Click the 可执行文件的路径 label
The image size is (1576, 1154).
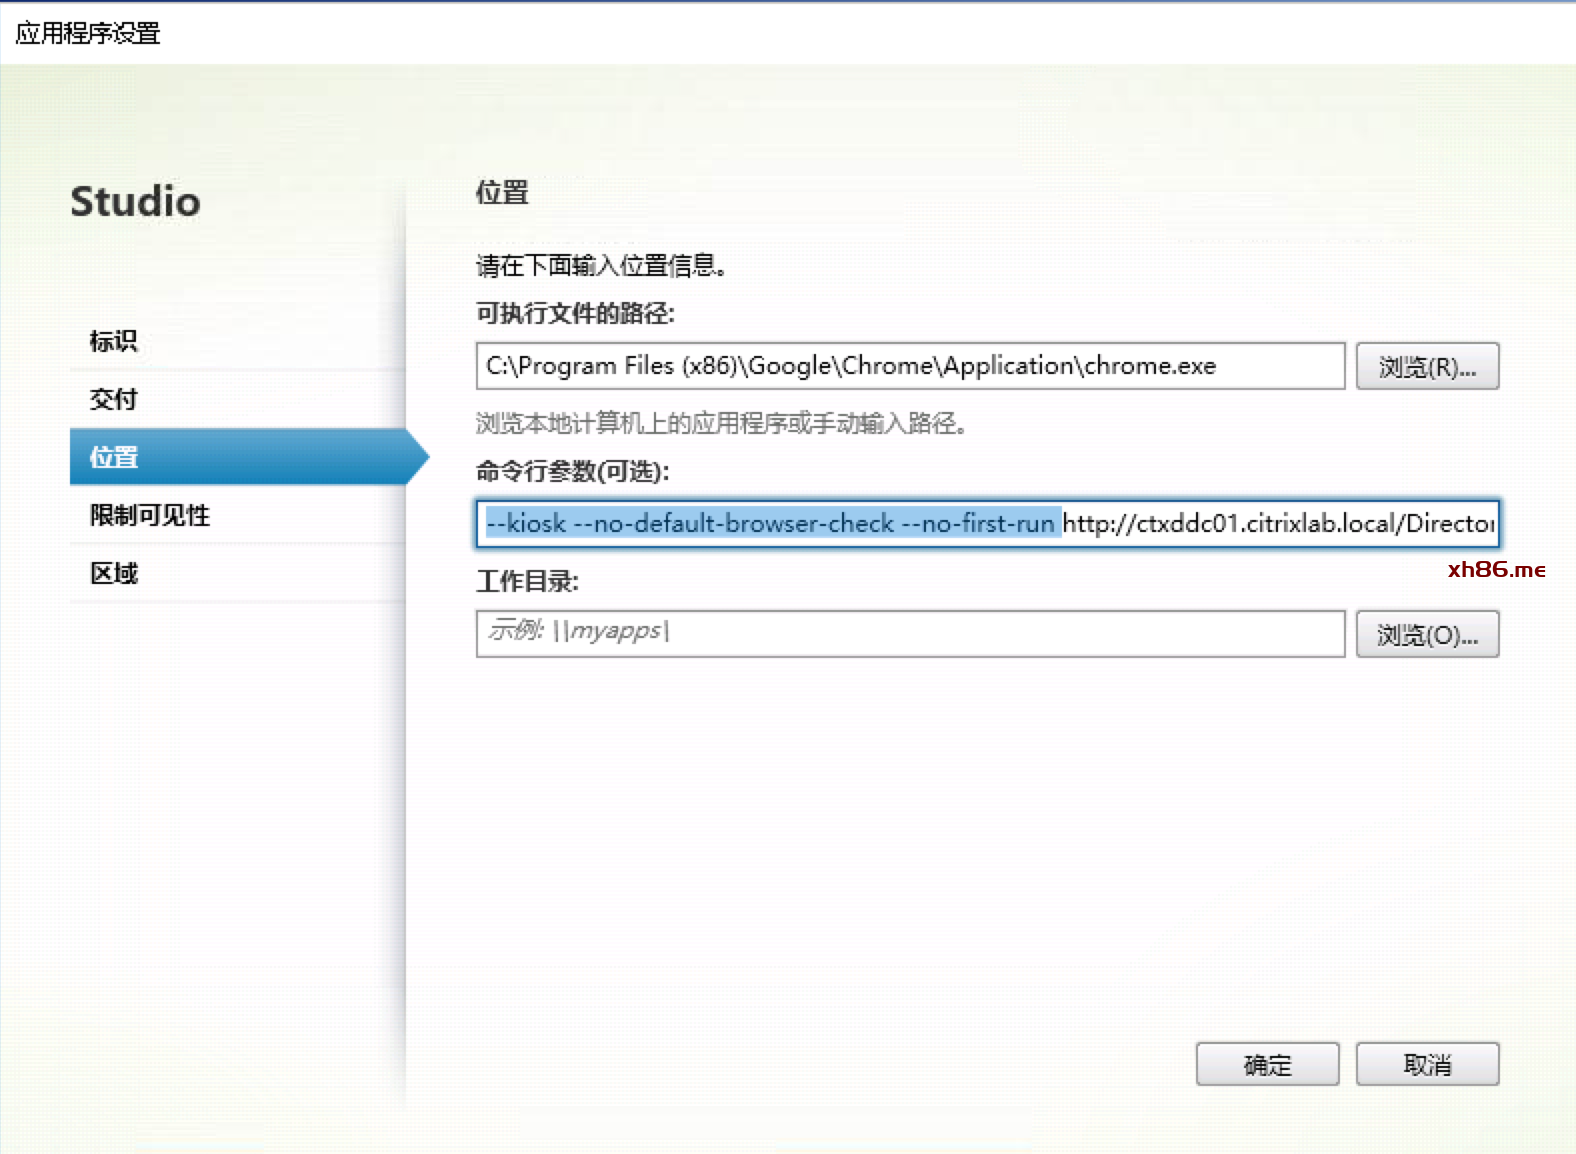[x=575, y=313]
